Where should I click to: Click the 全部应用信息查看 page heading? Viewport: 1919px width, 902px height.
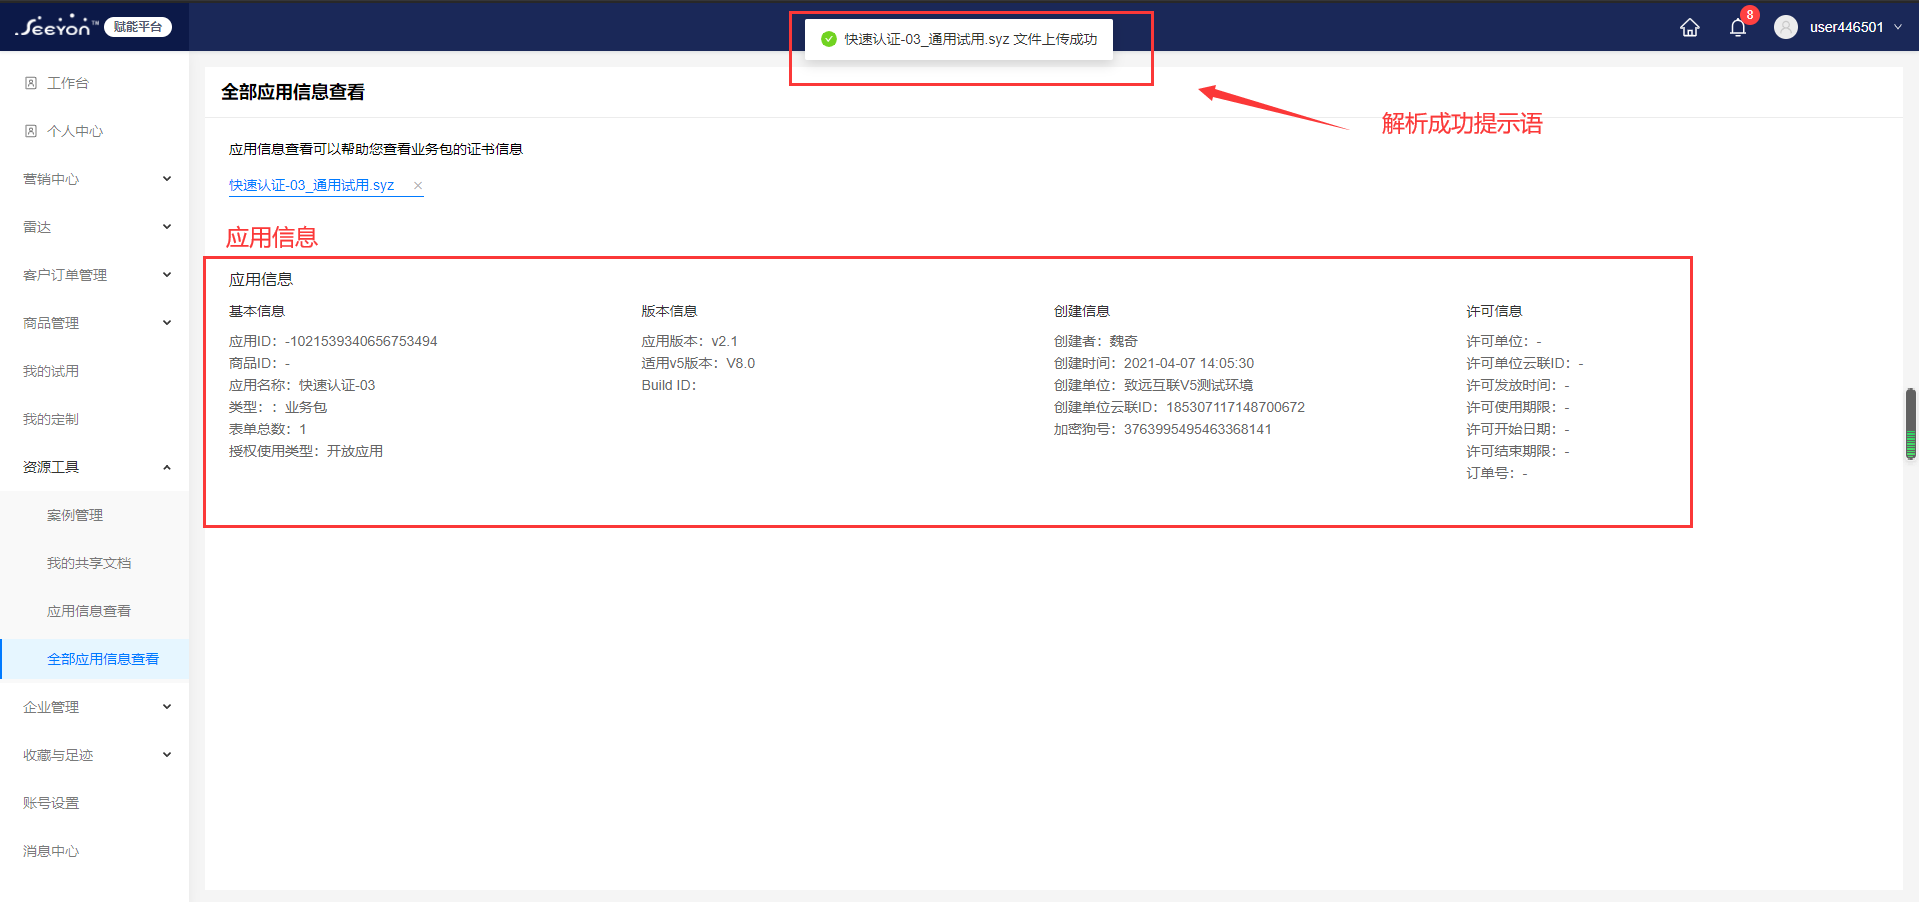293,92
